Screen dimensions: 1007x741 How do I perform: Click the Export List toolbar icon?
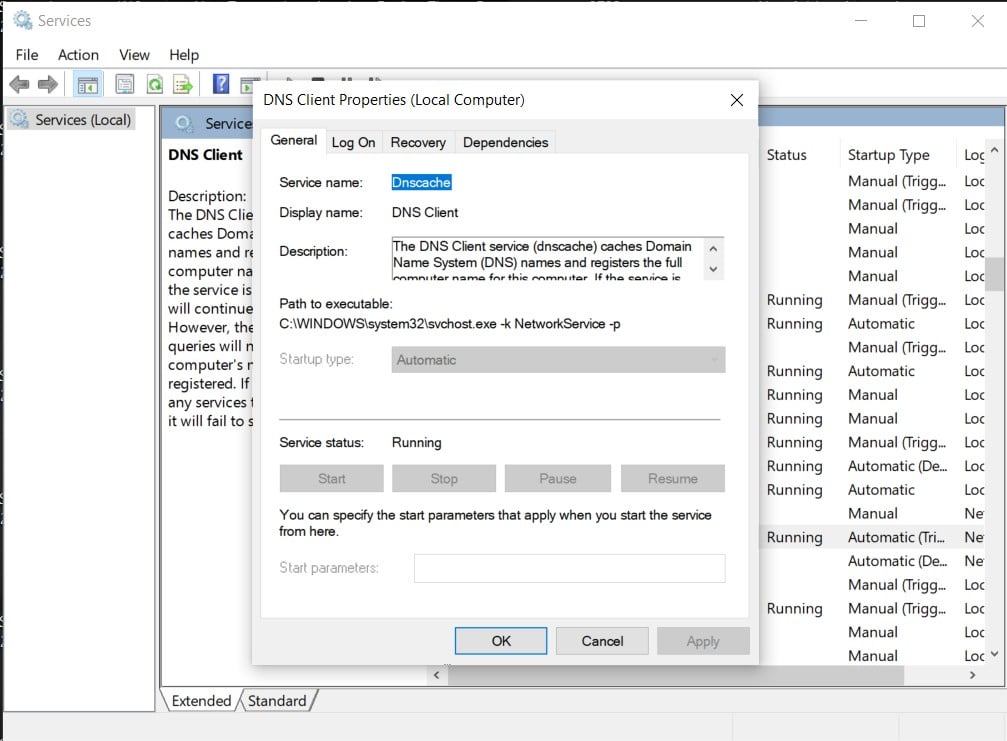coord(183,85)
